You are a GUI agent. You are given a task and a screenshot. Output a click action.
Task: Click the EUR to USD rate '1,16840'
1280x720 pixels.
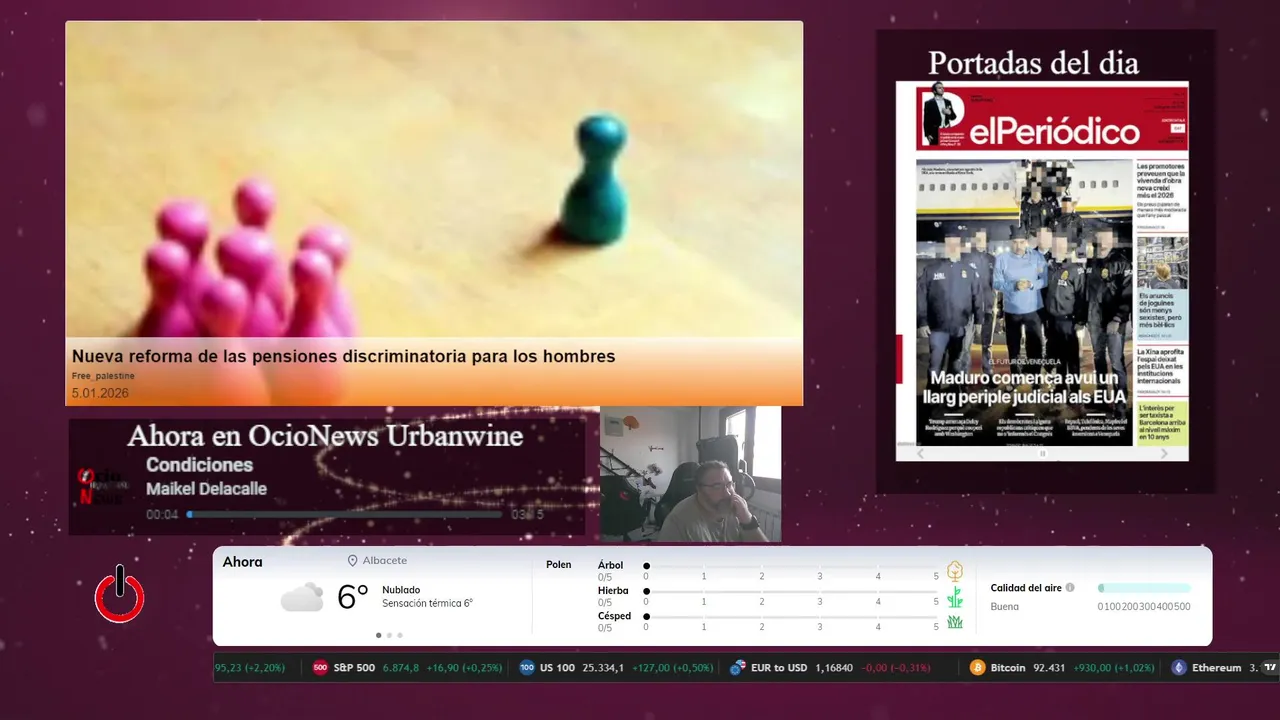(834, 668)
